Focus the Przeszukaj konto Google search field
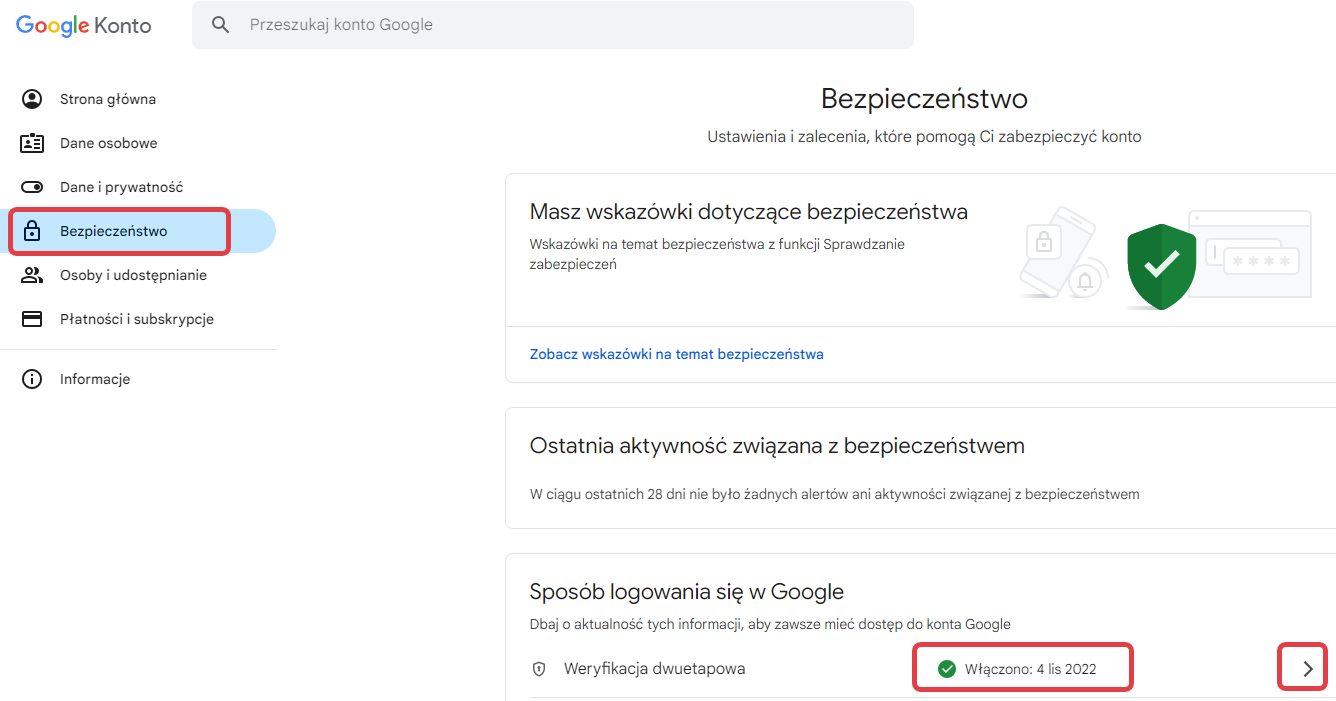Image resolution: width=1336 pixels, height=701 pixels. pyautogui.click(x=553, y=25)
